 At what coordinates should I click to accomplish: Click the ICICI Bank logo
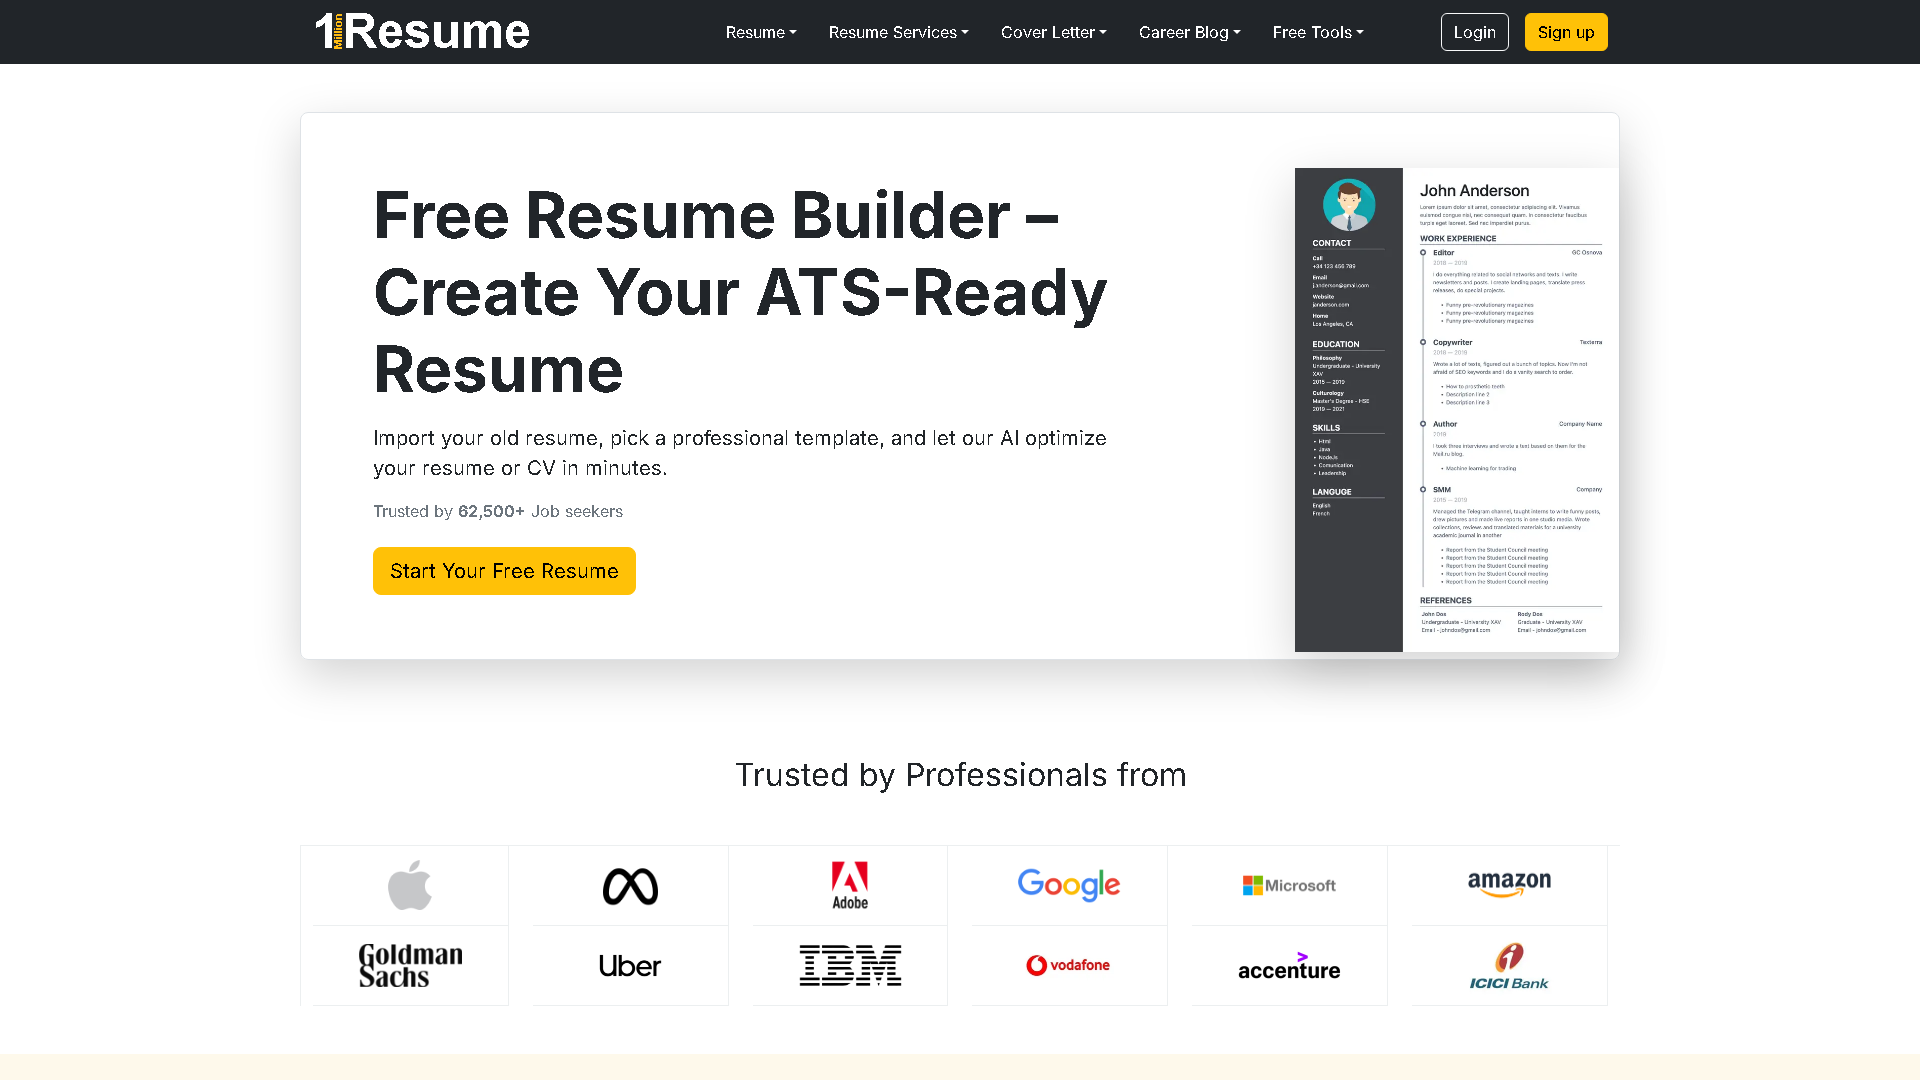tap(1508, 964)
